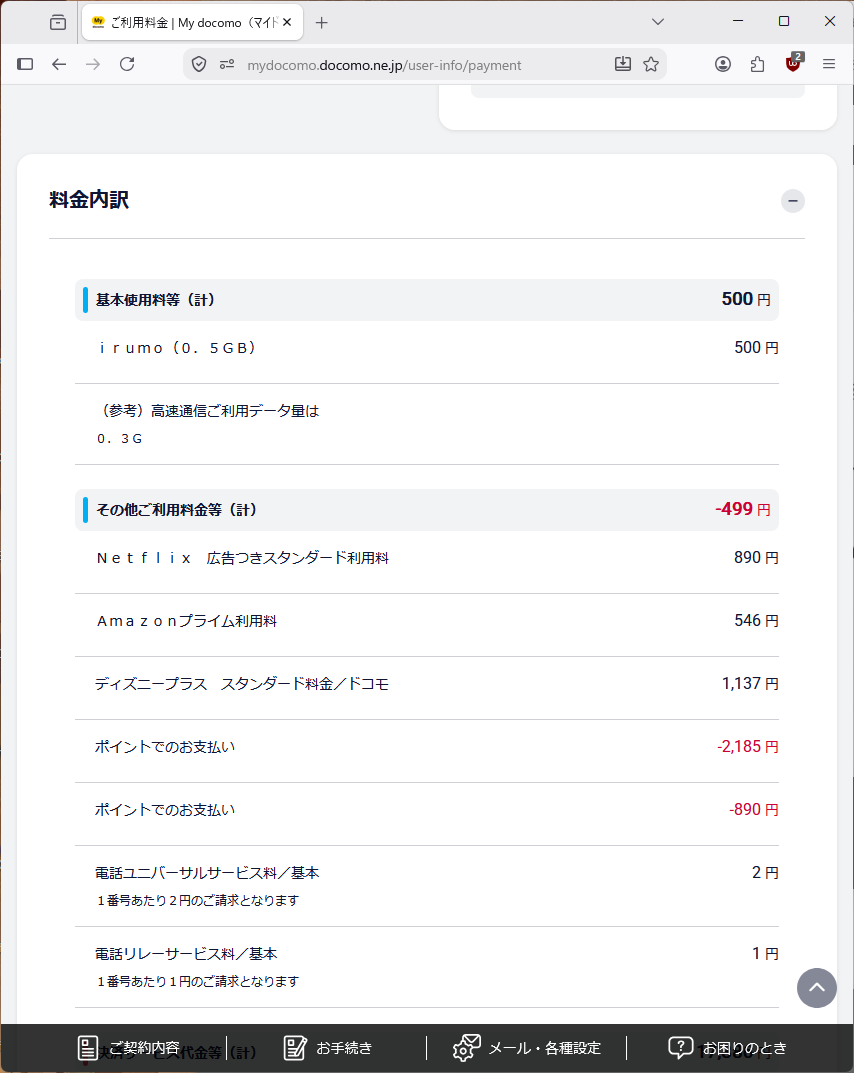
Task: Open a new browser tab
Action: [x=322, y=23]
